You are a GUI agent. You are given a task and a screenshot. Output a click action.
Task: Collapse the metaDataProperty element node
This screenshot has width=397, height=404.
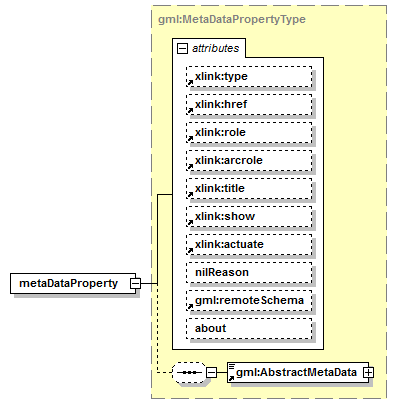click(136, 284)
